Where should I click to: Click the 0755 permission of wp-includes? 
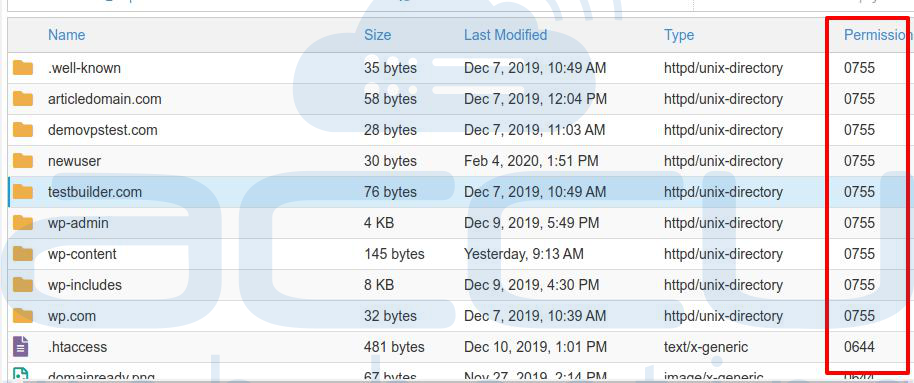coord(859,285)
